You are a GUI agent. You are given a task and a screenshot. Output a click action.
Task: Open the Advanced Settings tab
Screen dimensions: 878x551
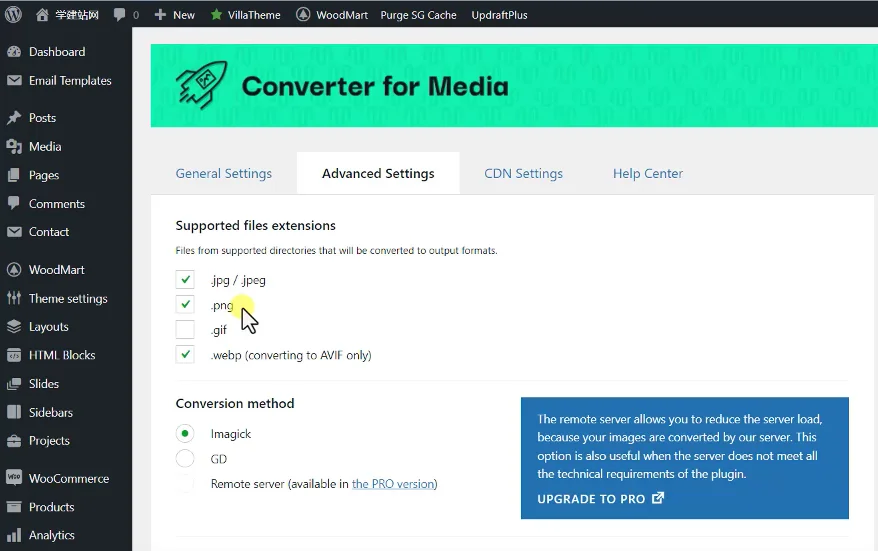point(378,174)
